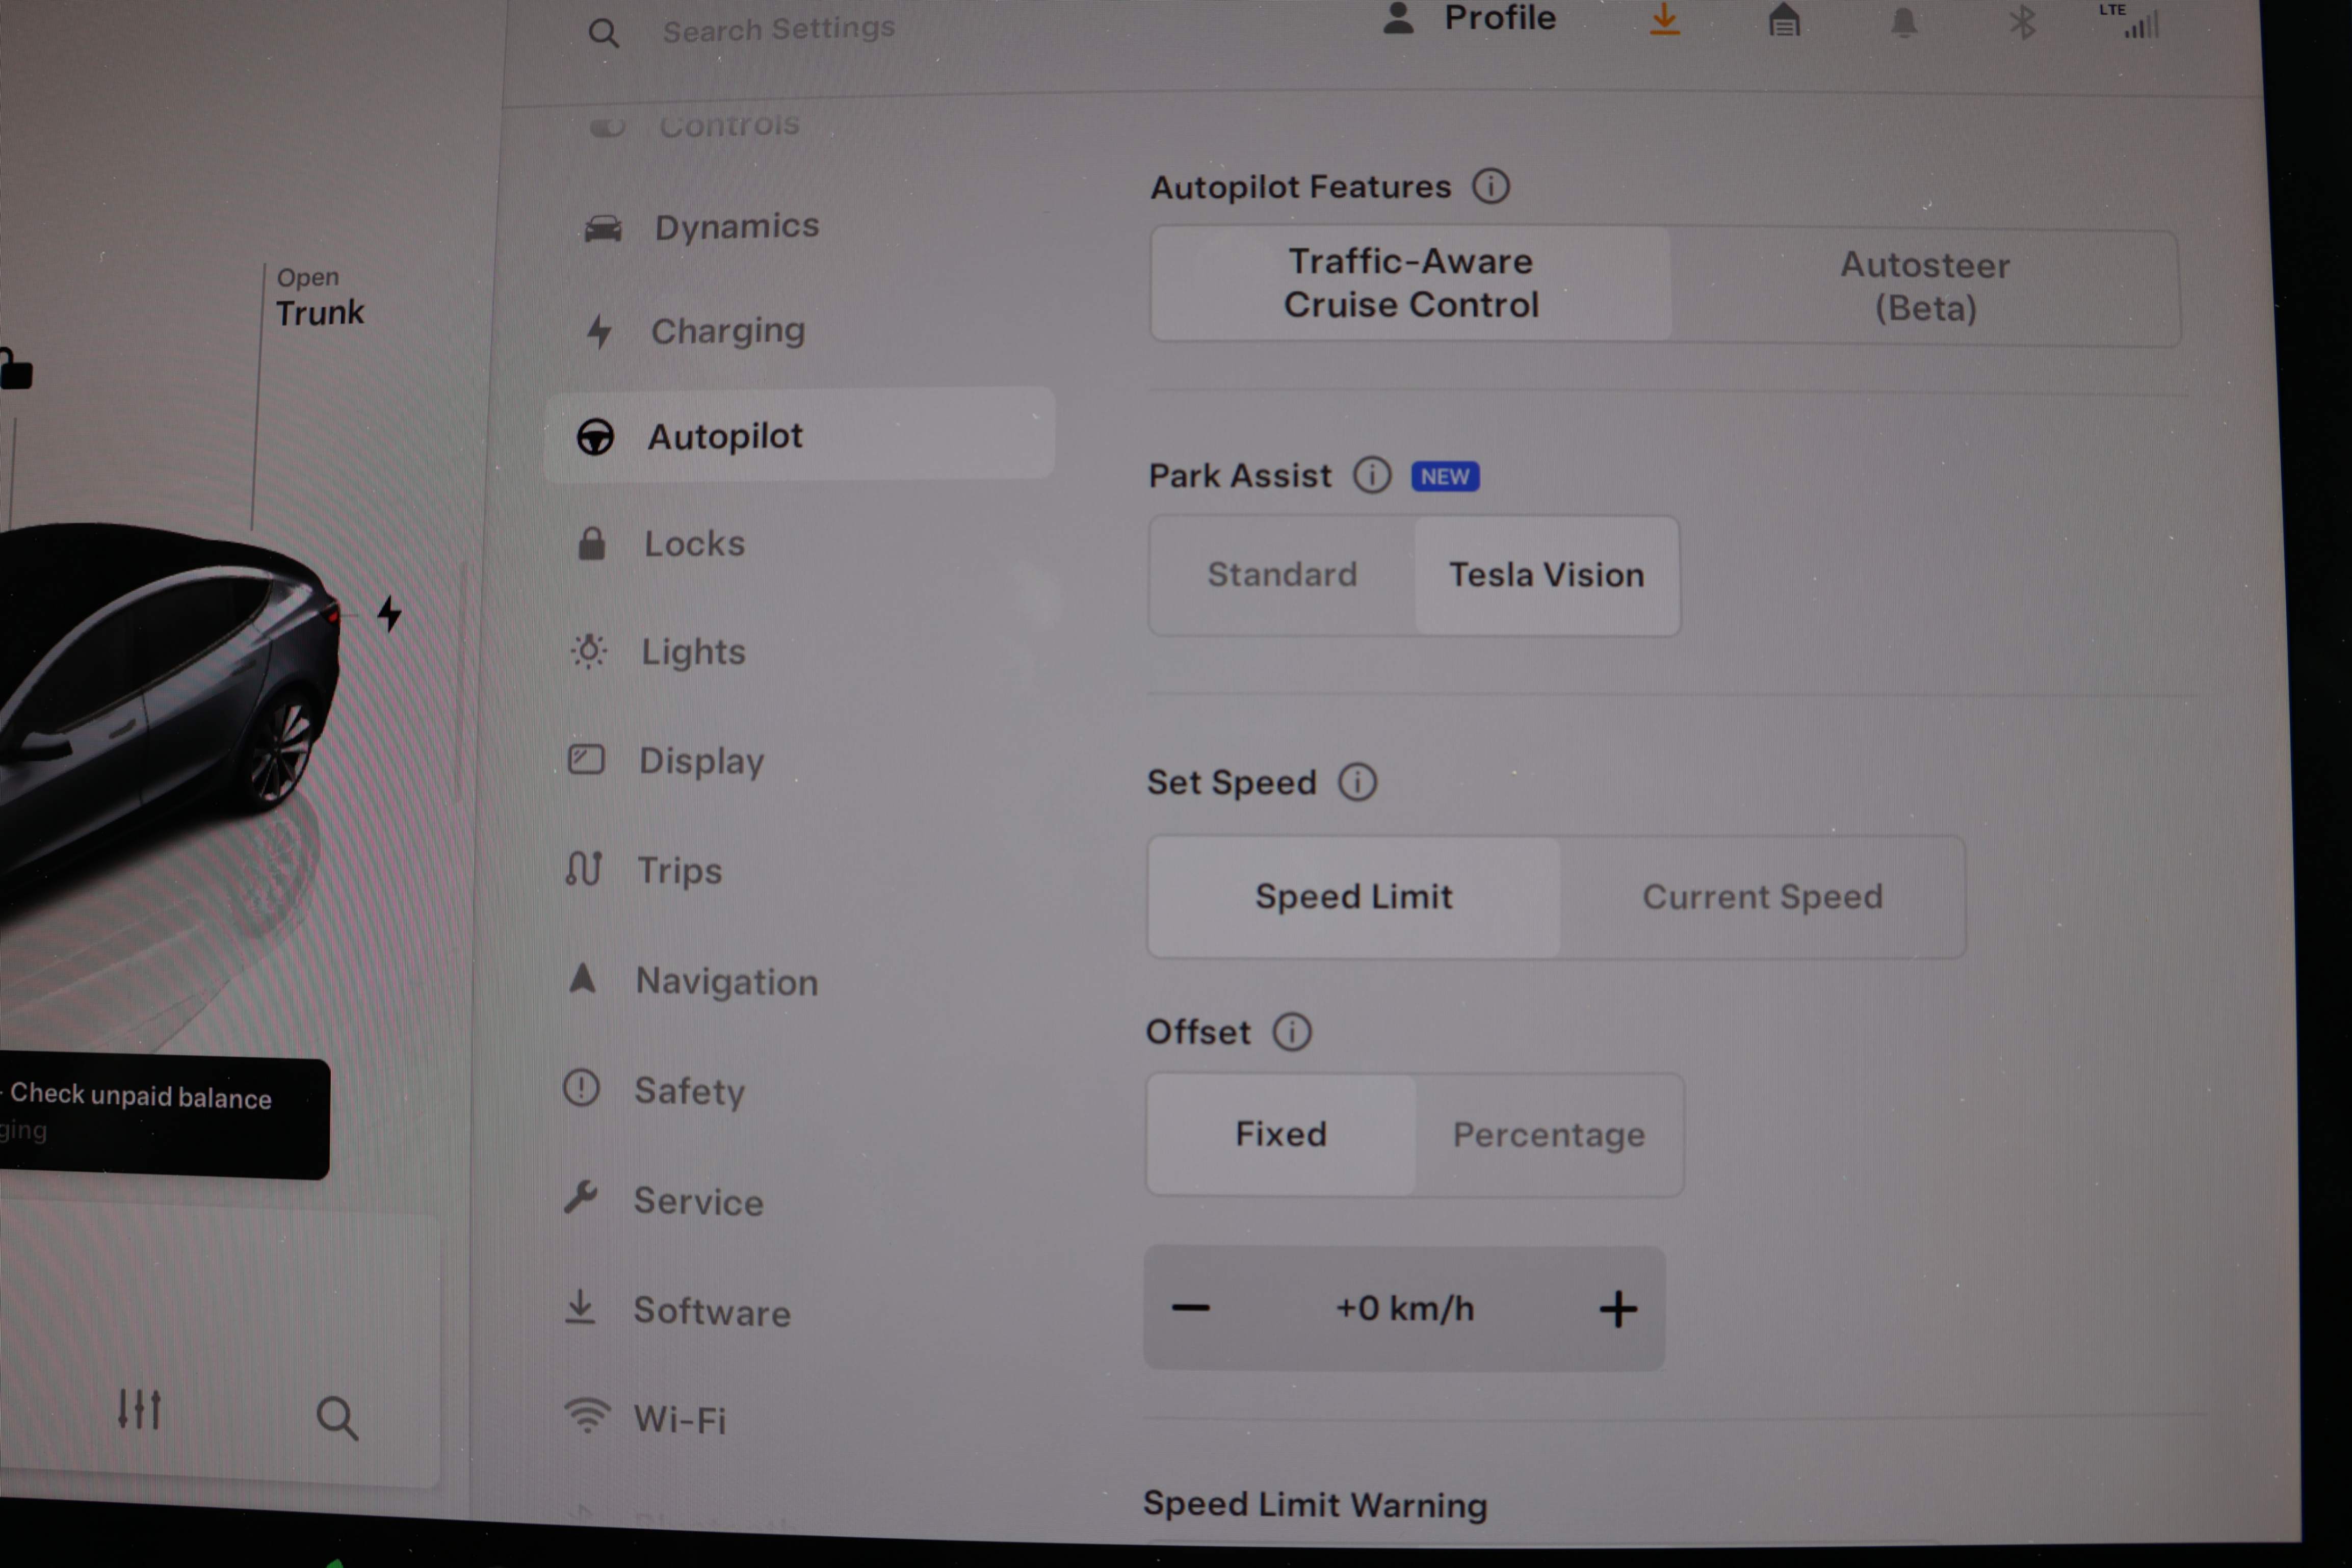Screen dimensions: 2352x1568
Task: Click the Display screen icon
Action: point(586,759)
